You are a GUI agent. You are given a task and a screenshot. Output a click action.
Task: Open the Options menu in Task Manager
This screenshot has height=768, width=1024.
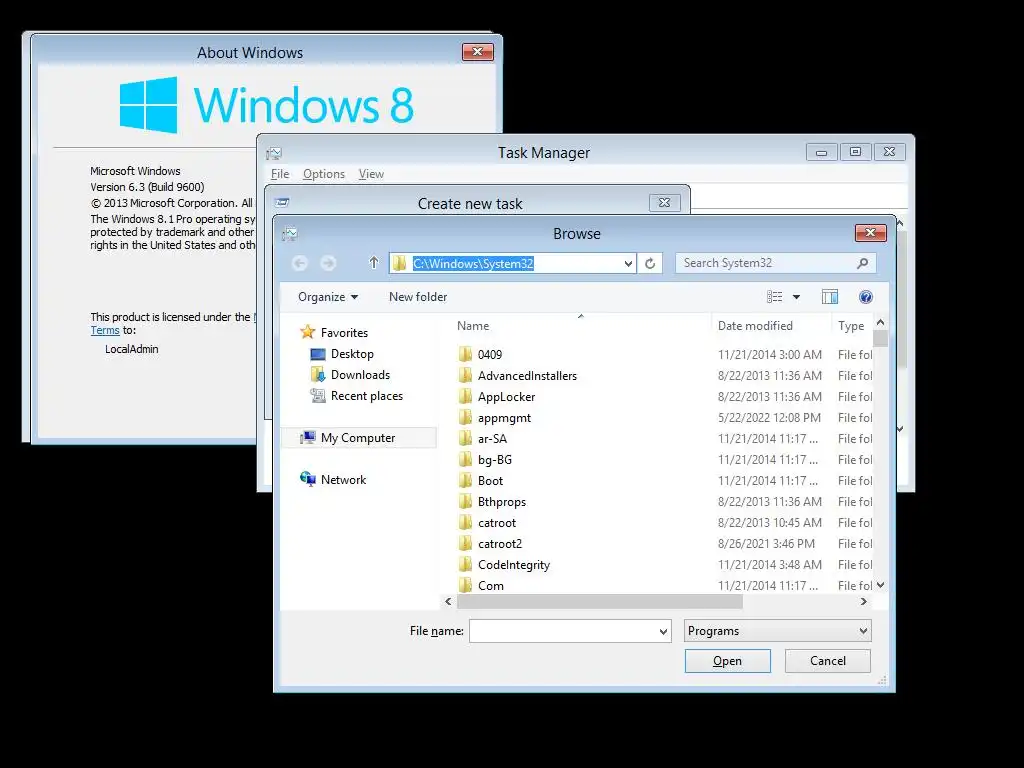pyautogui.click(x=324, y=174)
